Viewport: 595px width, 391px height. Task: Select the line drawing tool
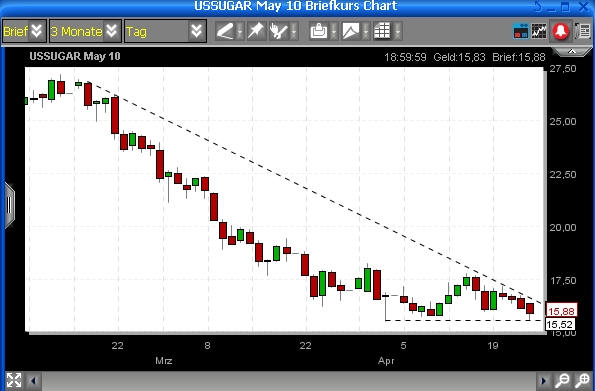pos(225,31)
